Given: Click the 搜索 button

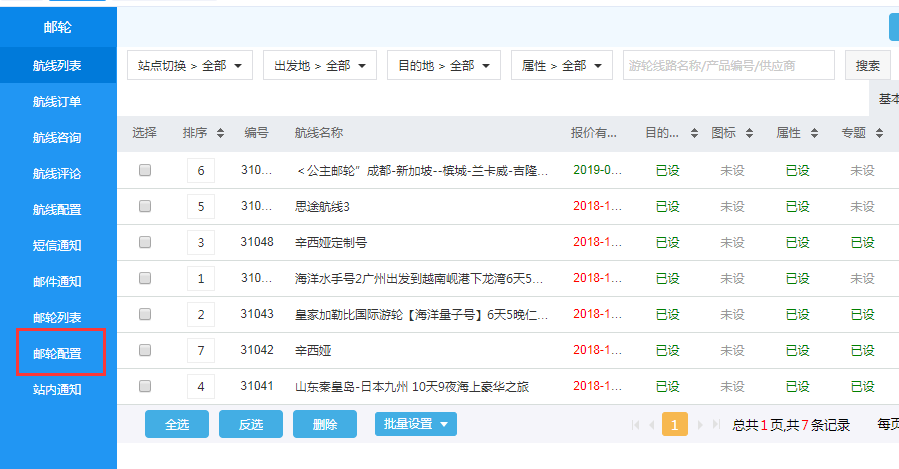Looking at the screenshot, I should coord(867,66).
